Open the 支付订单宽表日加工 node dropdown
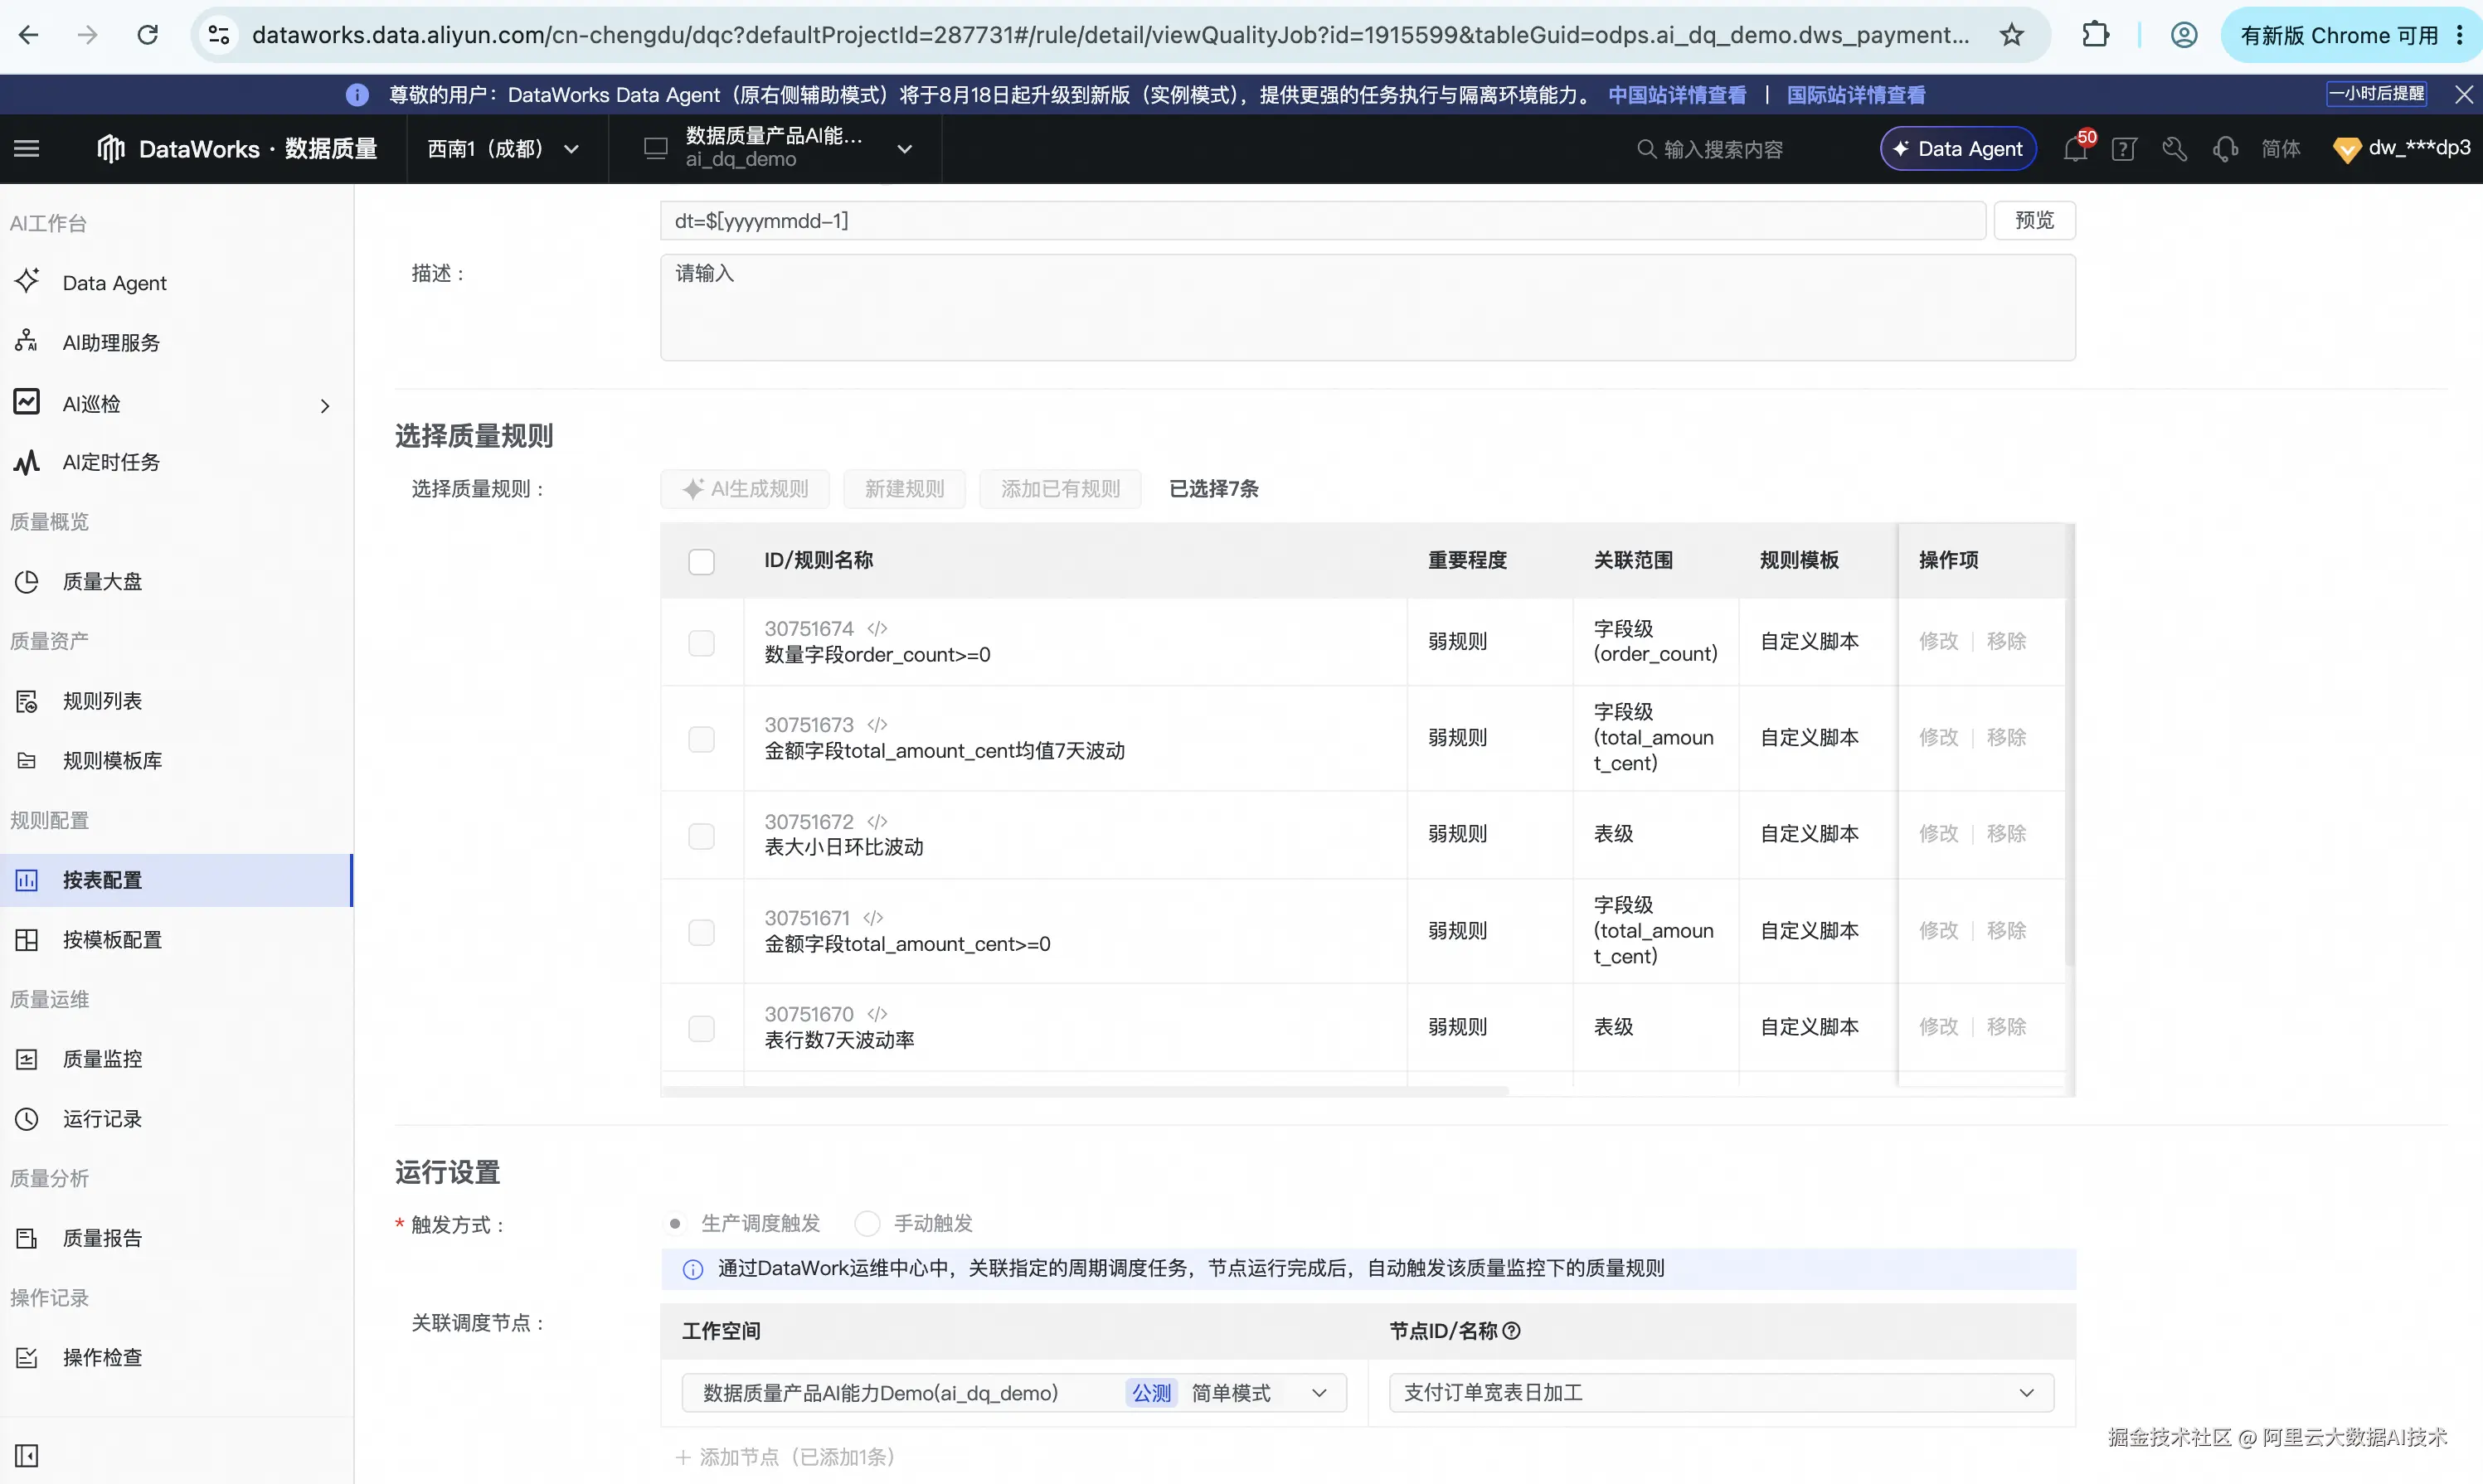This screenshot has width=2483, height=1484. coord(1721,1392)
